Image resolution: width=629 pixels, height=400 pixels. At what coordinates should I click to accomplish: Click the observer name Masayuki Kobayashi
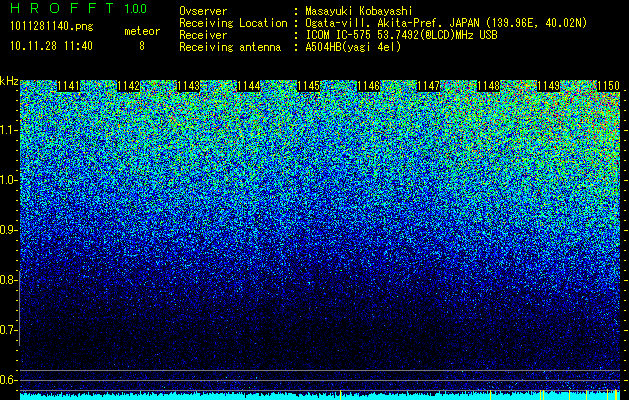[359, 11]
